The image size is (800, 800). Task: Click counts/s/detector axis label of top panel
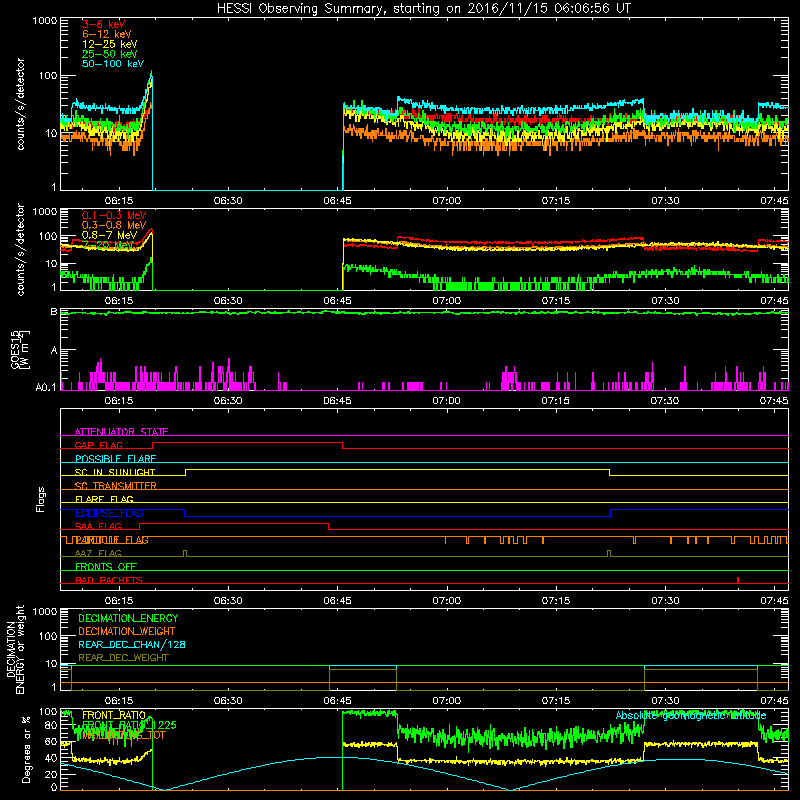20,104
